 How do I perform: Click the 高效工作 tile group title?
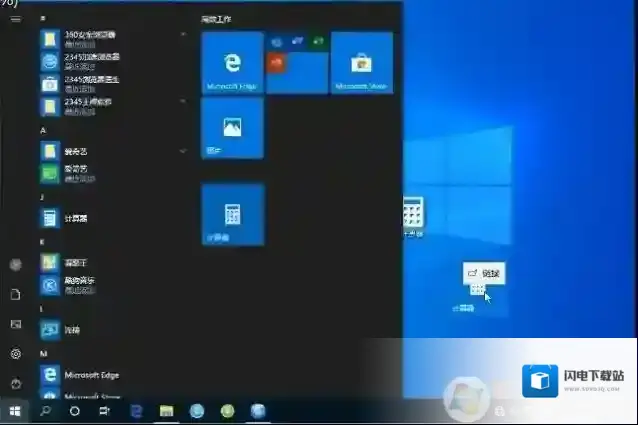tap(216, 19)
